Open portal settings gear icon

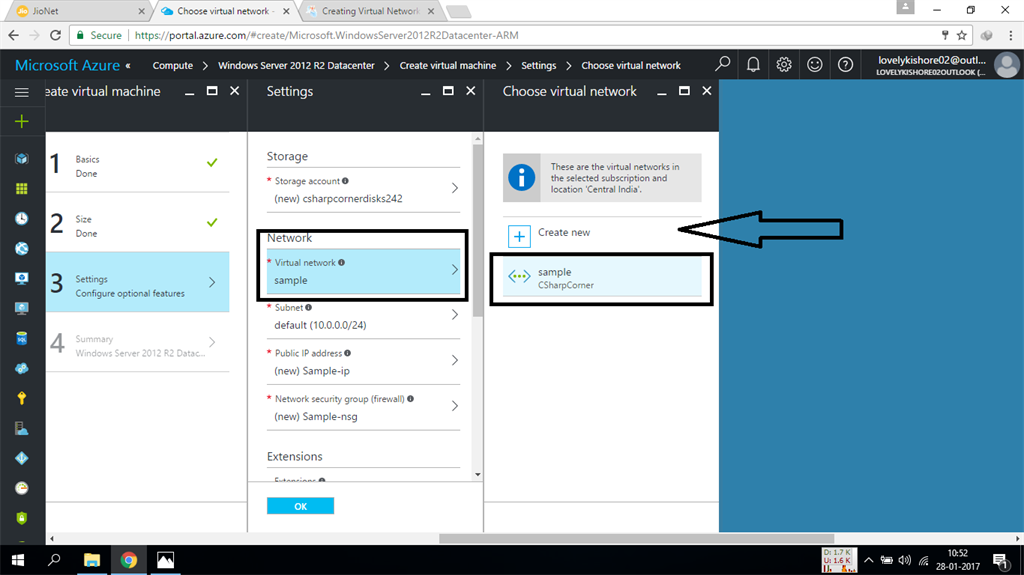(x=784, y=65)
